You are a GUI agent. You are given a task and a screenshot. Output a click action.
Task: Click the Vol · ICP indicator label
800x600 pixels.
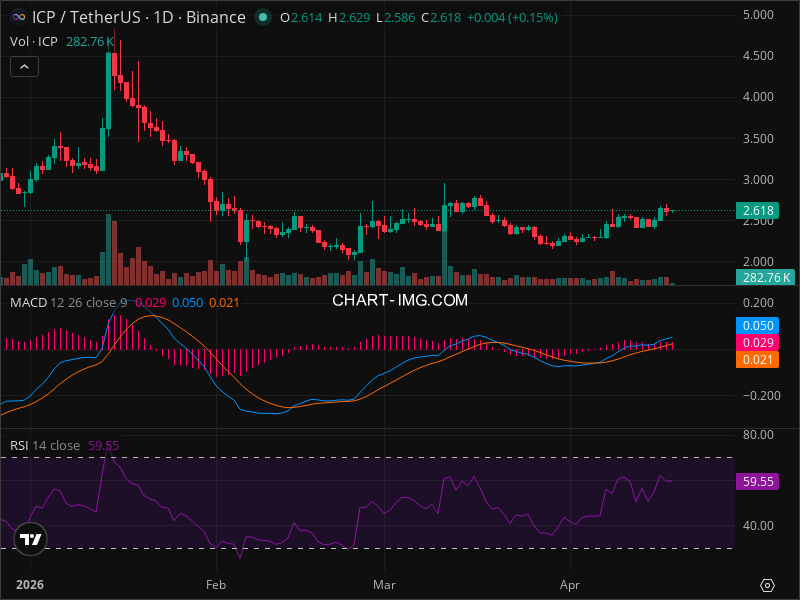(34, 41)
